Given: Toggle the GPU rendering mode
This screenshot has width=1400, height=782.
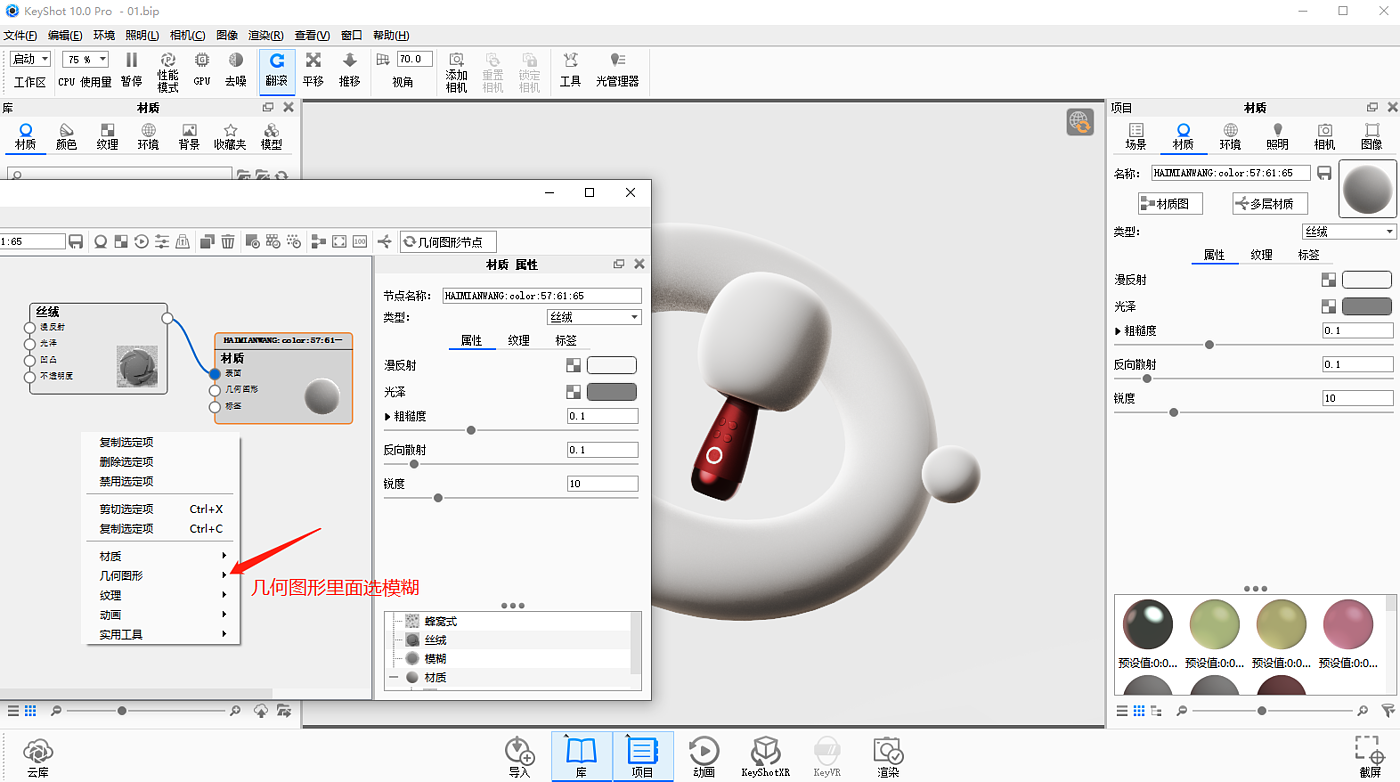Looking at the screenshot, I should point(202,70).
